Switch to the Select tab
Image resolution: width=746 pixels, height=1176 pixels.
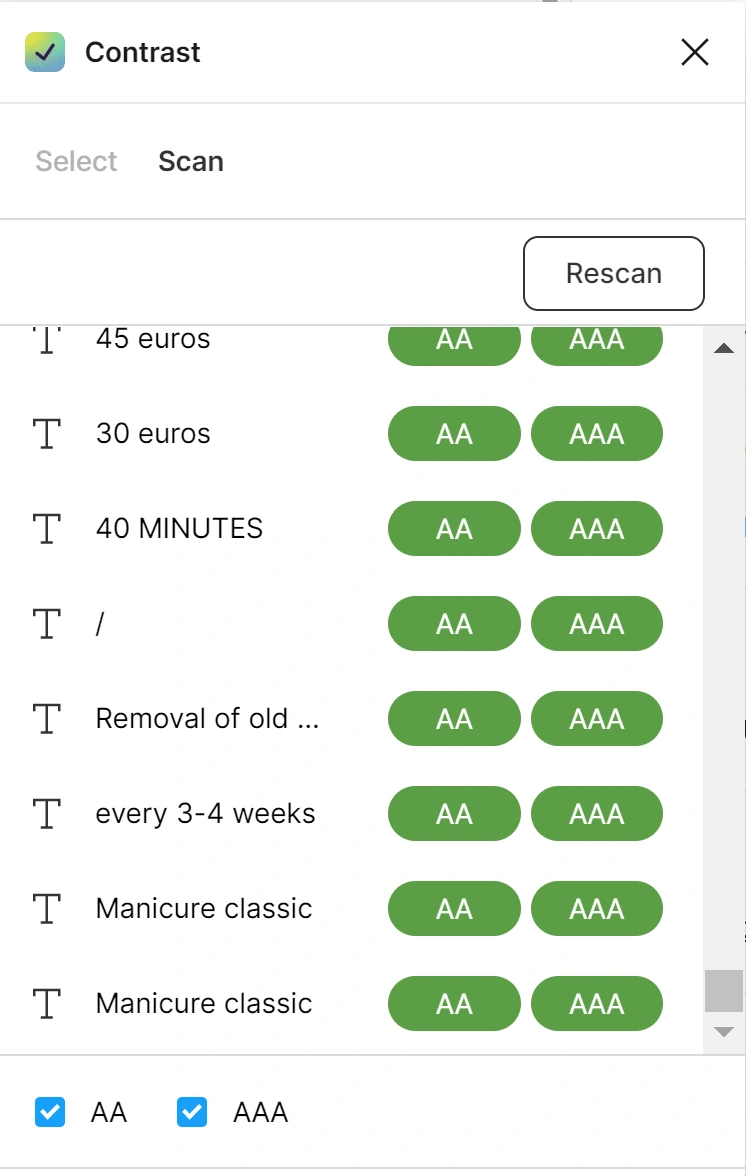pos(76,161)
